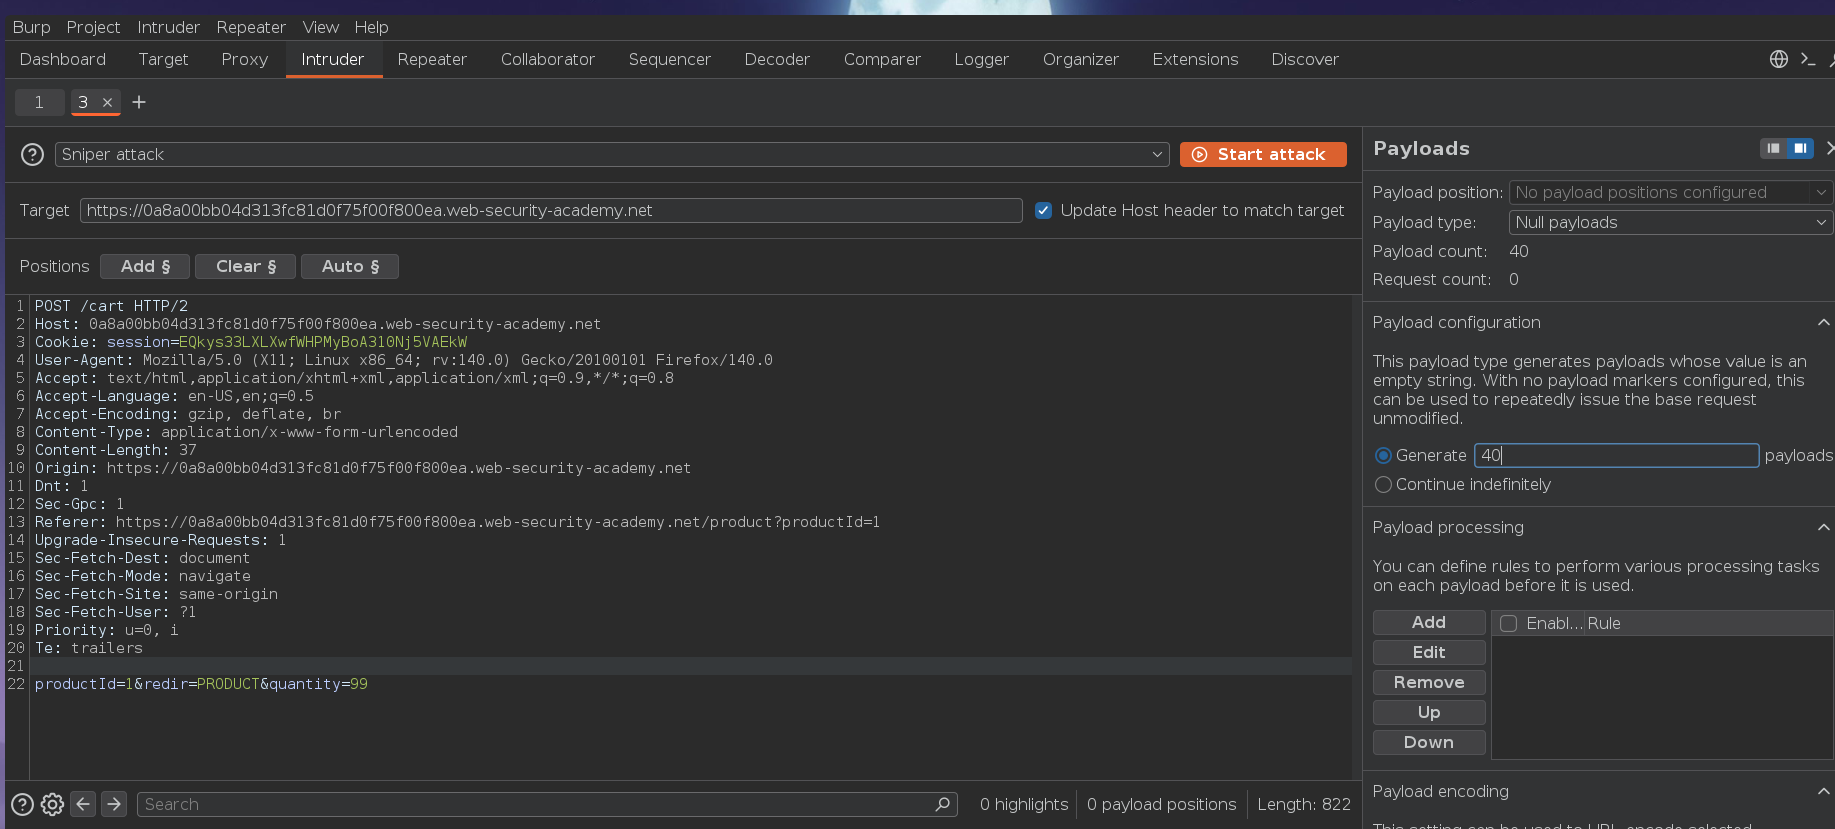Click the Start attack button

click(1263, 154)
